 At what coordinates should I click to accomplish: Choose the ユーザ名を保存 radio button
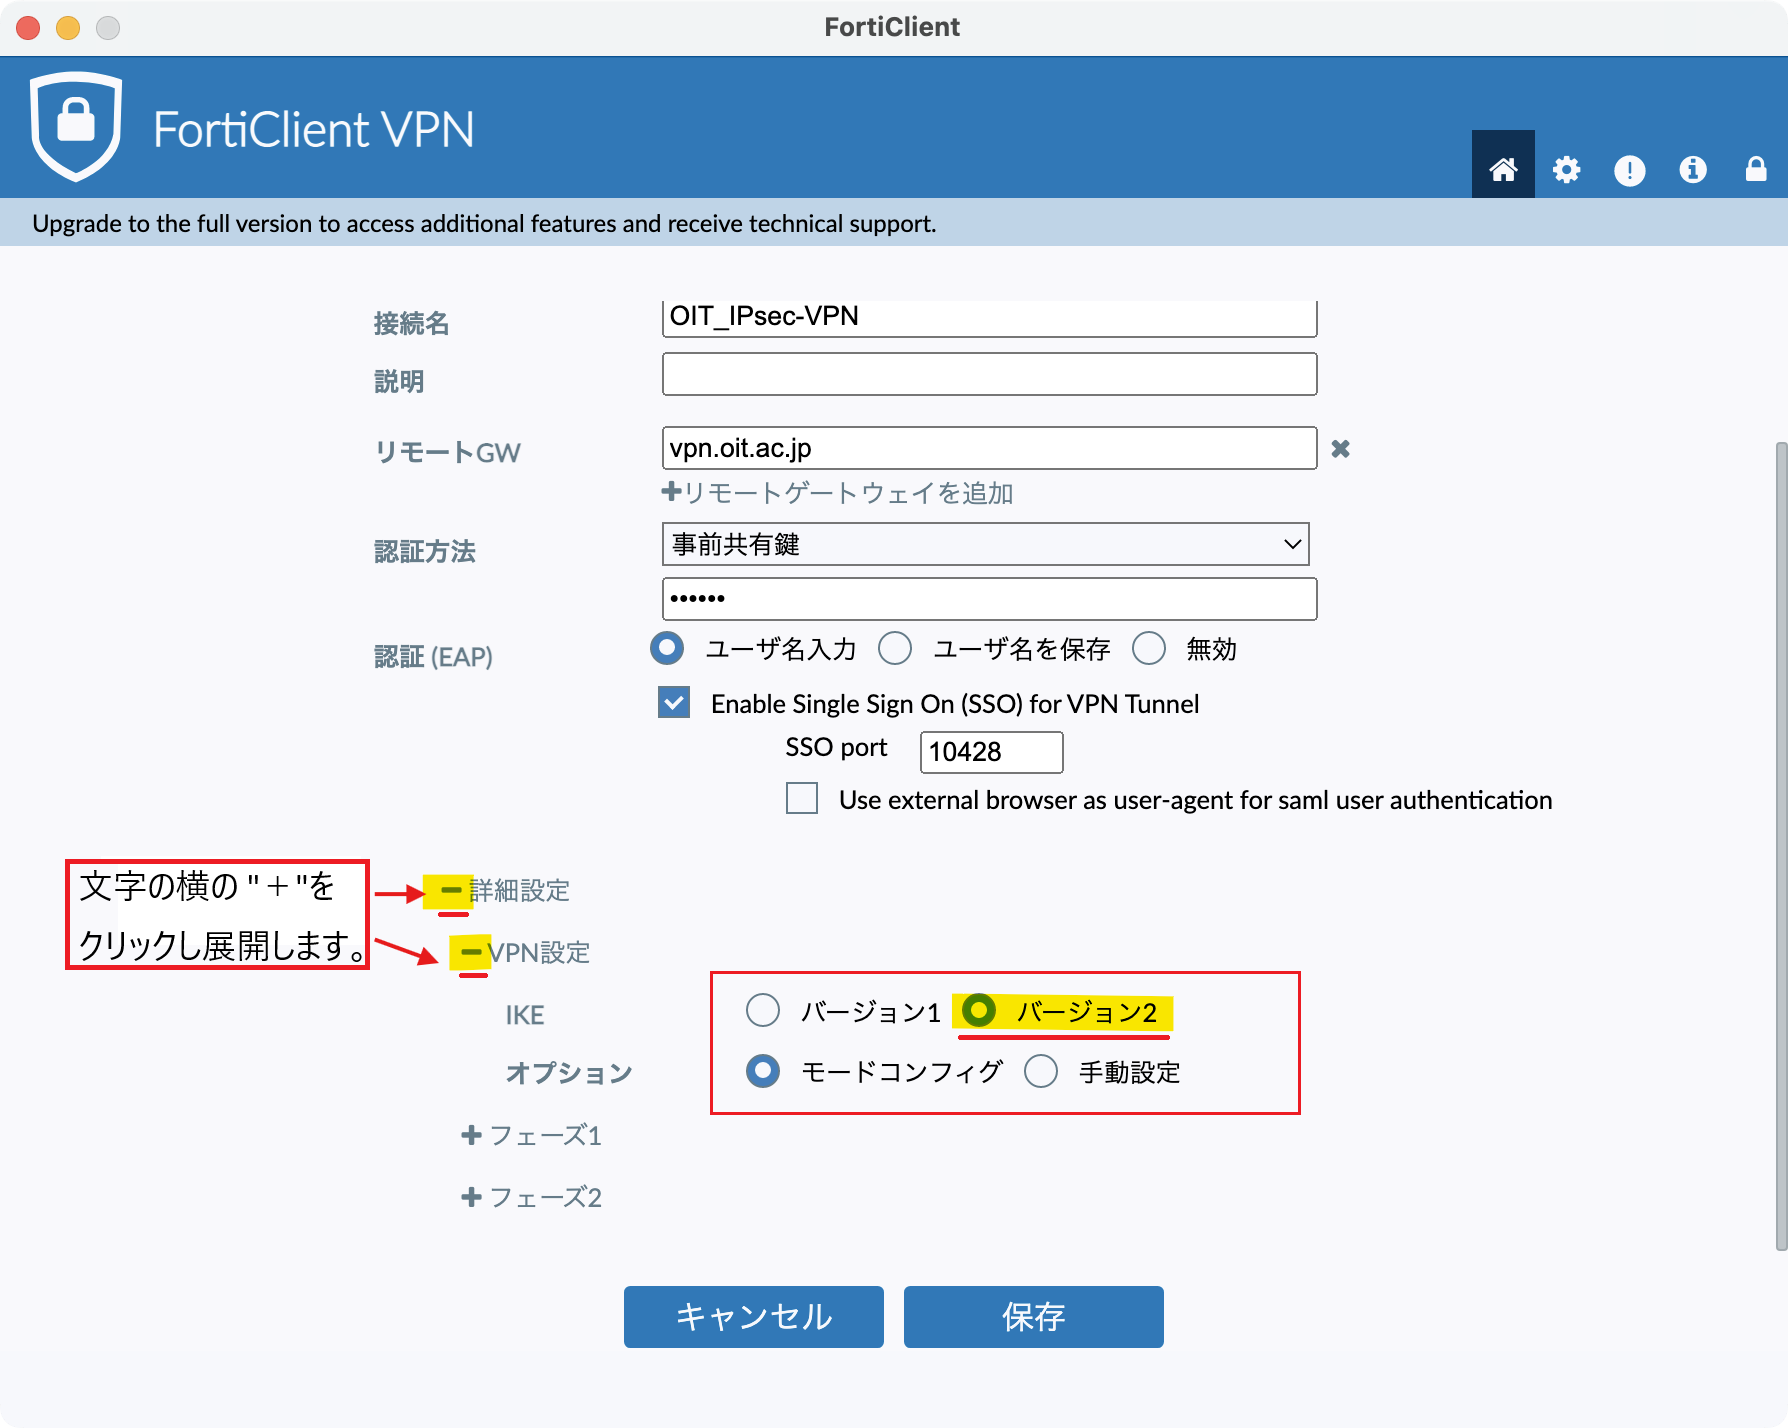[895, 649]
